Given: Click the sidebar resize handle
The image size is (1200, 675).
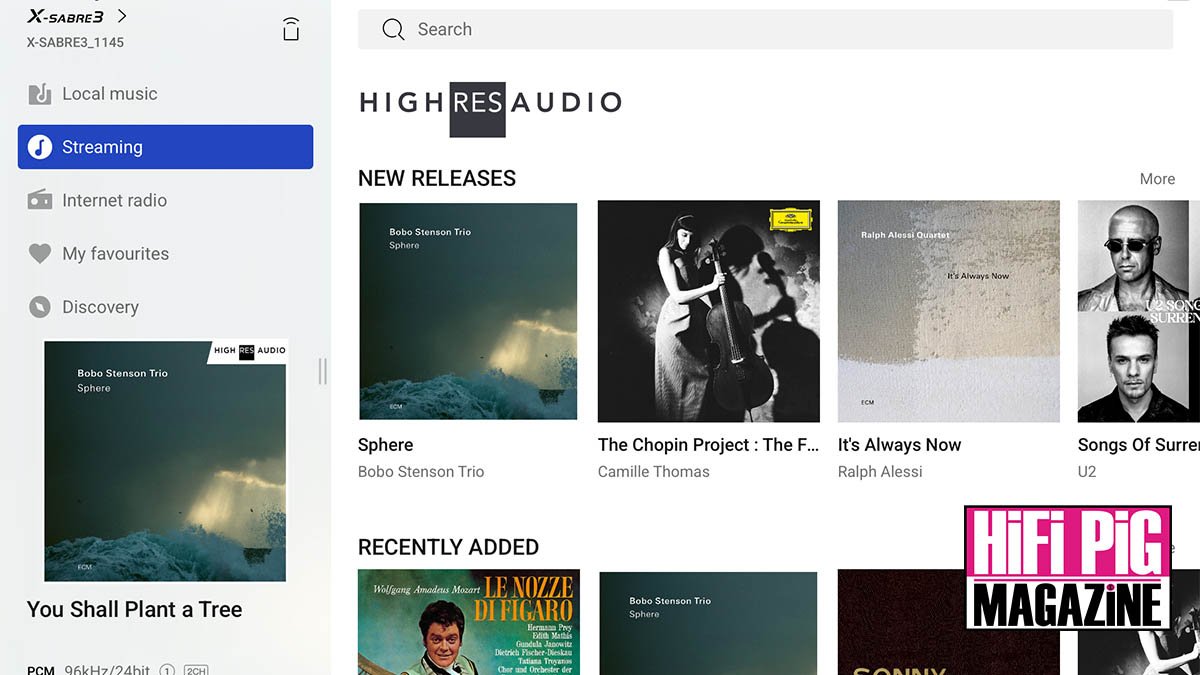Looking at the screenshot, I should 322,371.
